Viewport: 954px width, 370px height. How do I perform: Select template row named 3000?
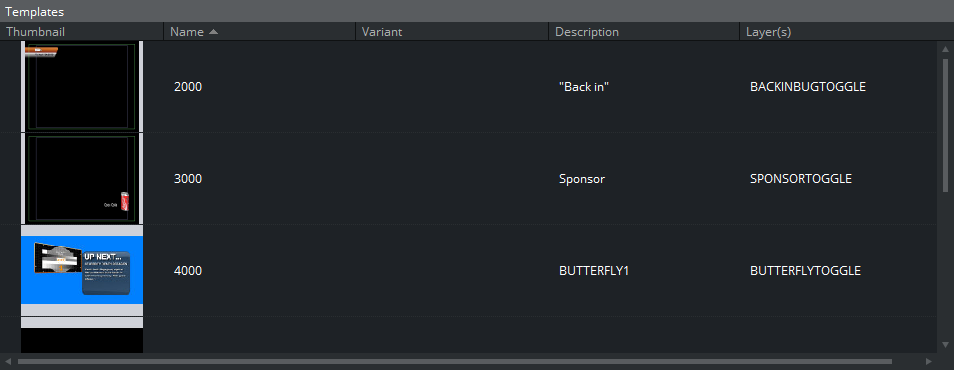[468, 179]
